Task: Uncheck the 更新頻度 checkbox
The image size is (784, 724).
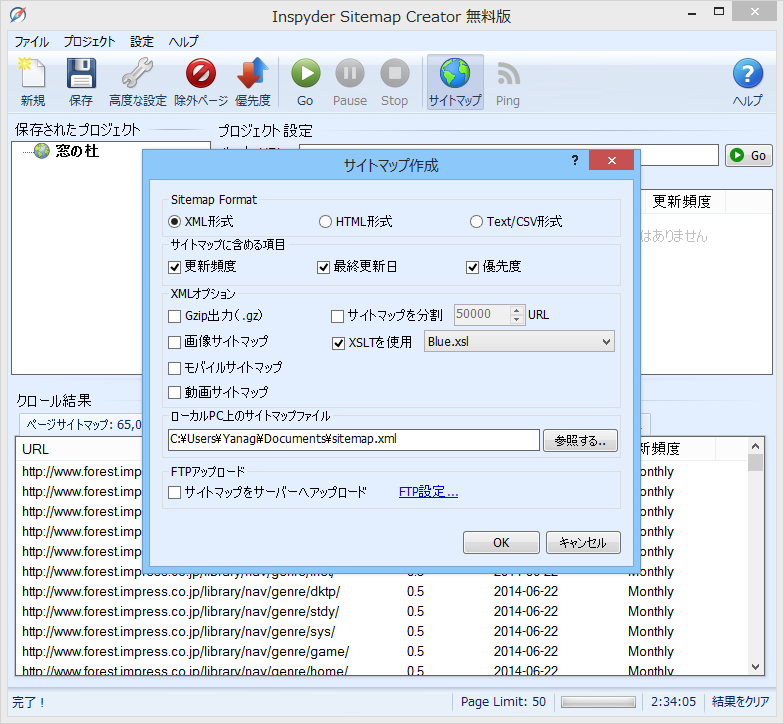Action: coord(174,268)
